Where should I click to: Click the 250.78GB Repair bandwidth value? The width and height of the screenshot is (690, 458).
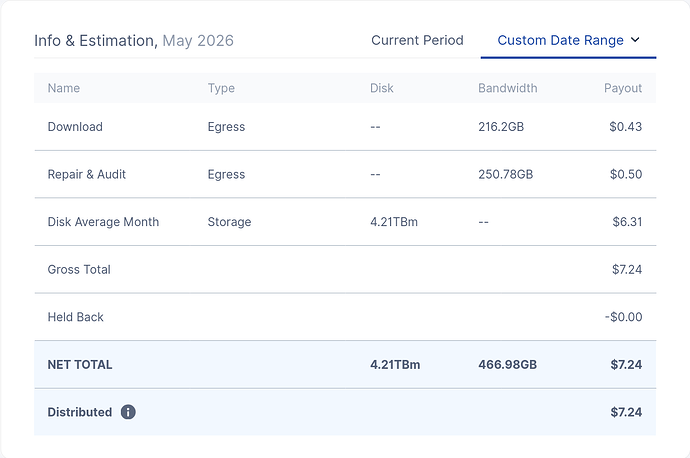click(x=506, y=174)
